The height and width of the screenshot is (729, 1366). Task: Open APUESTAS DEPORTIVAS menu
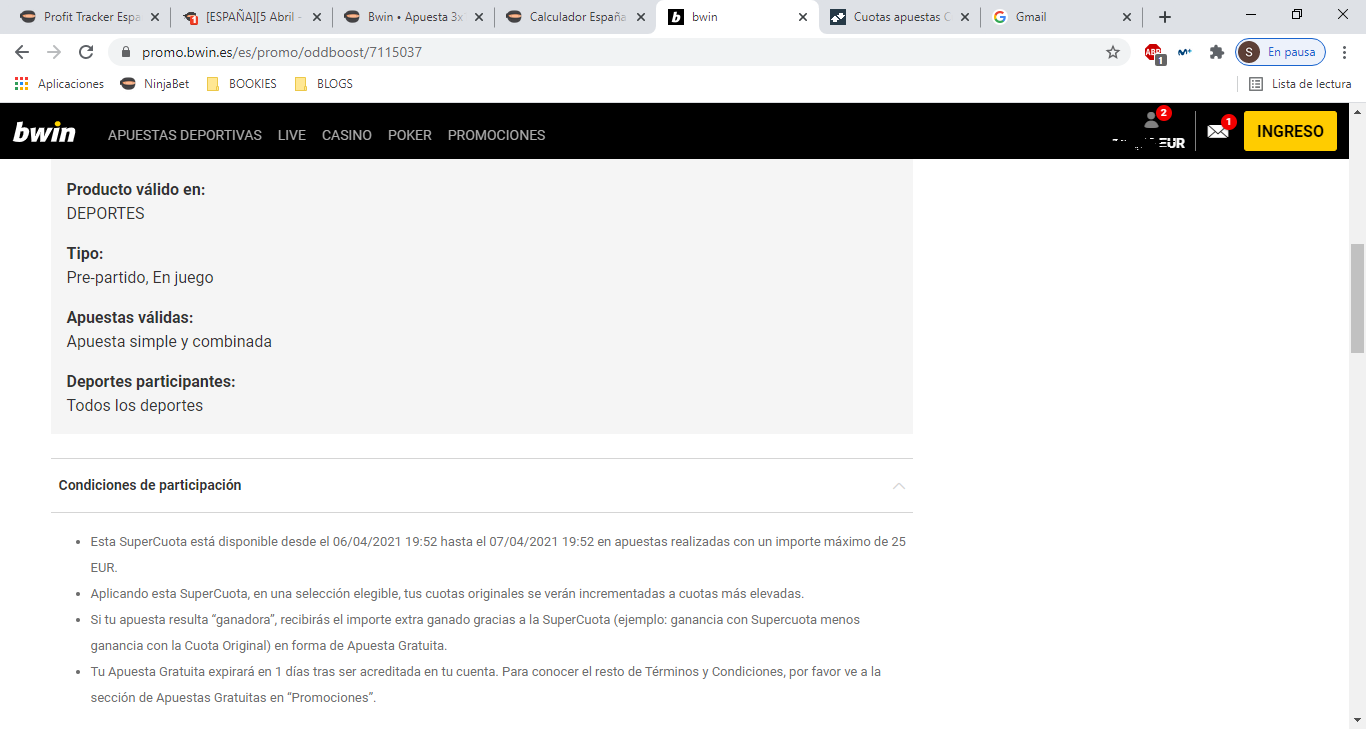click(x=185, y=135)
